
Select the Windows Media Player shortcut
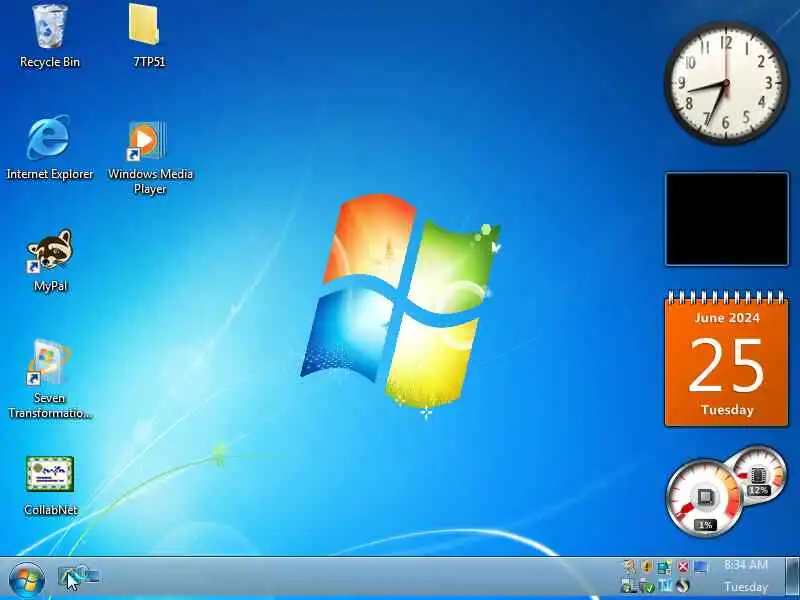pyautogui.click(x=149, y=158)
